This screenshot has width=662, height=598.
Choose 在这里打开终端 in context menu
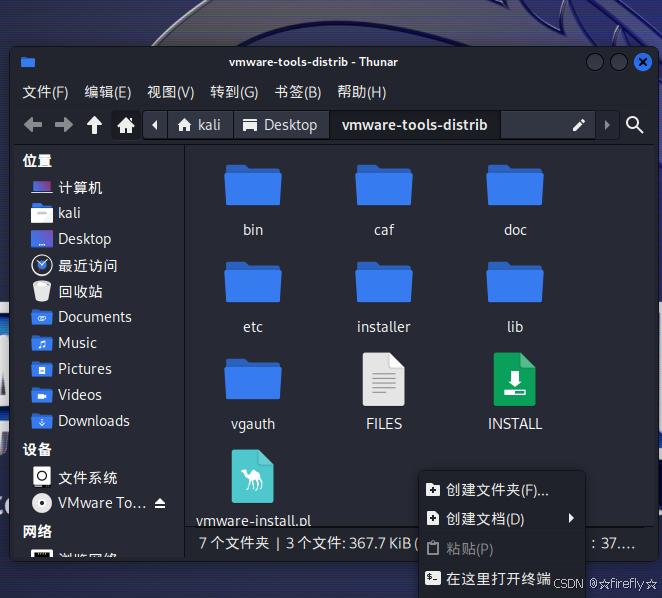tap(502, 578)
